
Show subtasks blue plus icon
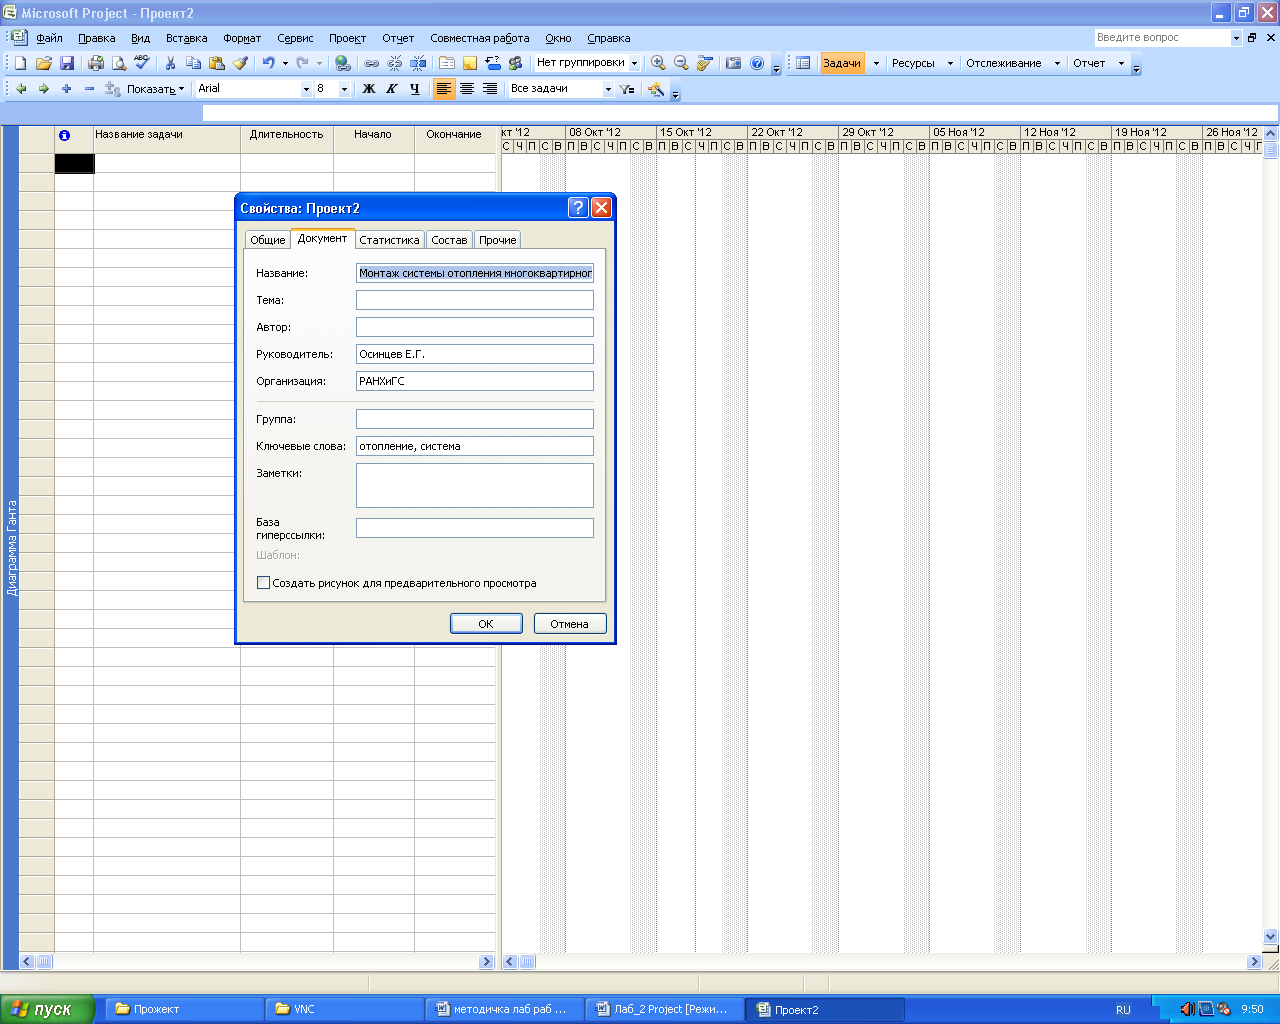tap(66, 89)
